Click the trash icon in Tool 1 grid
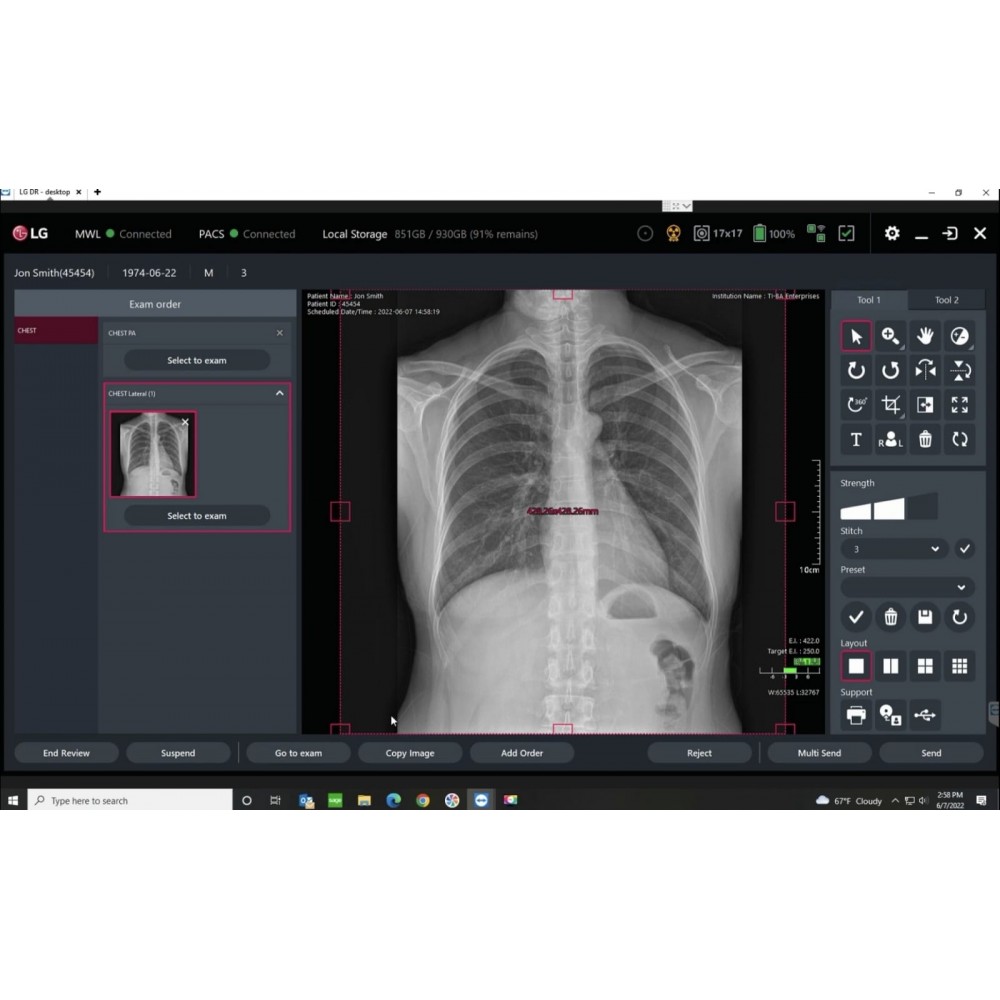Image resolution: width=1000 pixels, height=1000 pixels. [x=925, y=439]
